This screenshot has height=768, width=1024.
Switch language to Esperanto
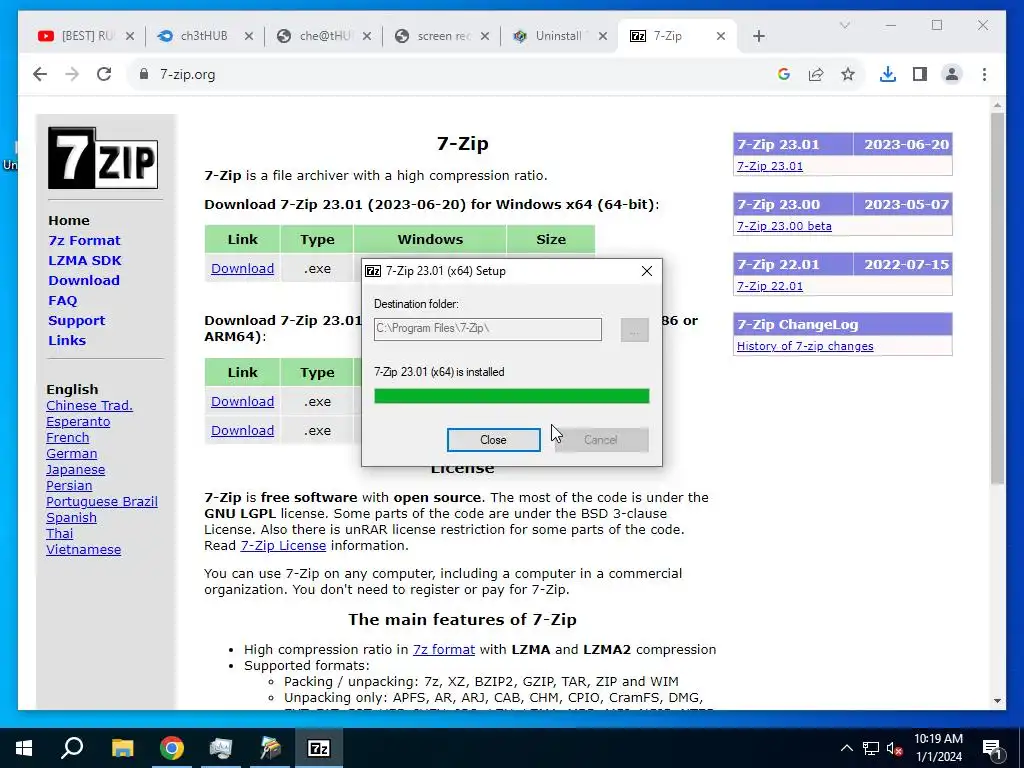click(x=78, y=421)
